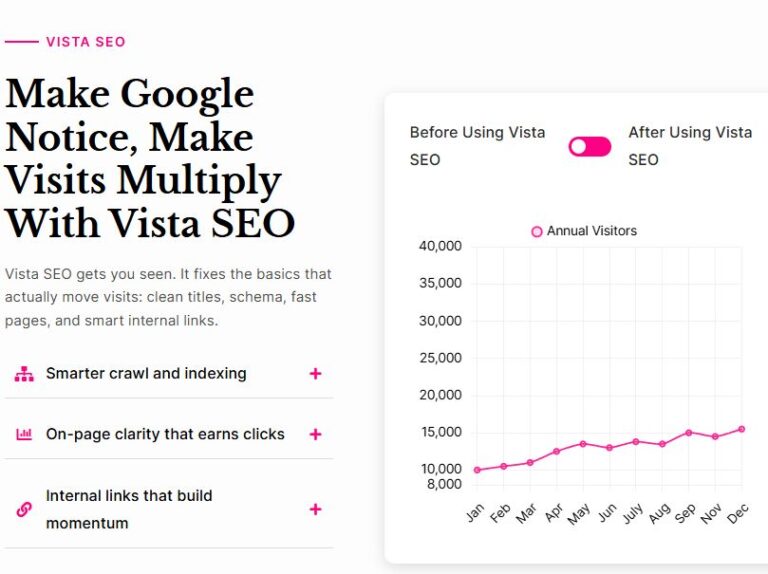Click the Sep data point on the line
The height and width of the screenshot is (574, 768).
(x=689, y=433)
